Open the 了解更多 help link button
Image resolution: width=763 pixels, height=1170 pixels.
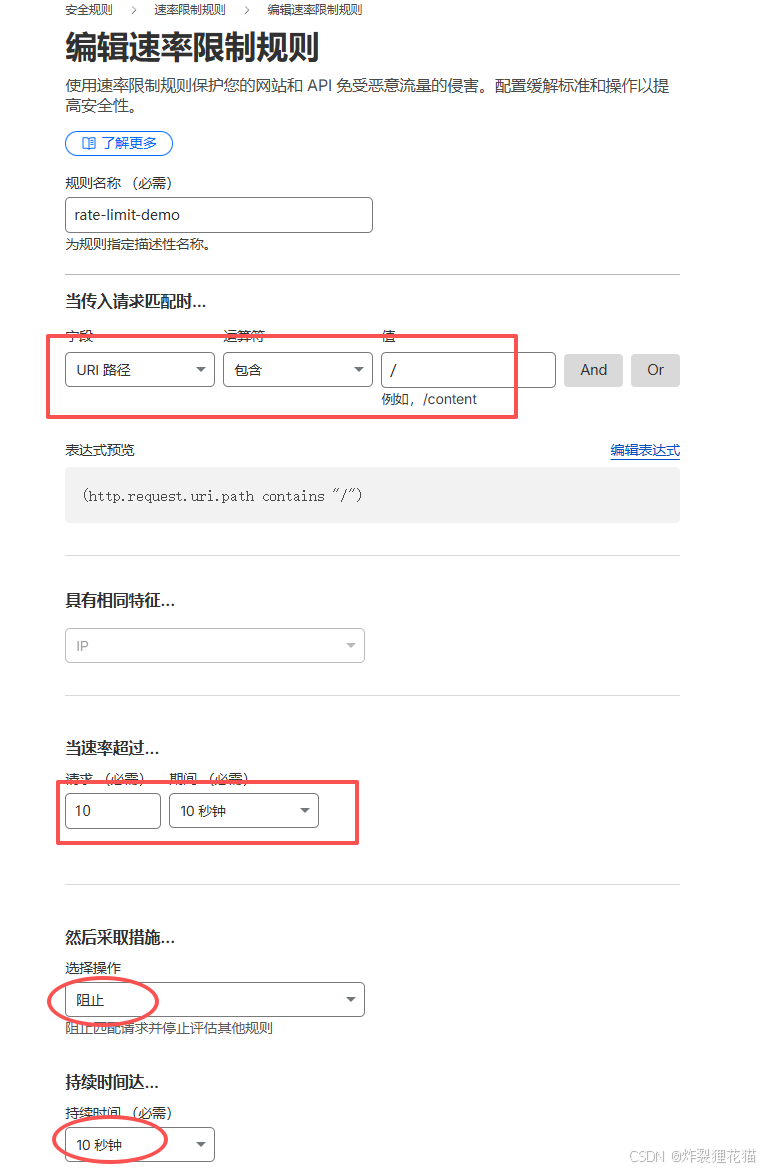(x=119, y=143)
